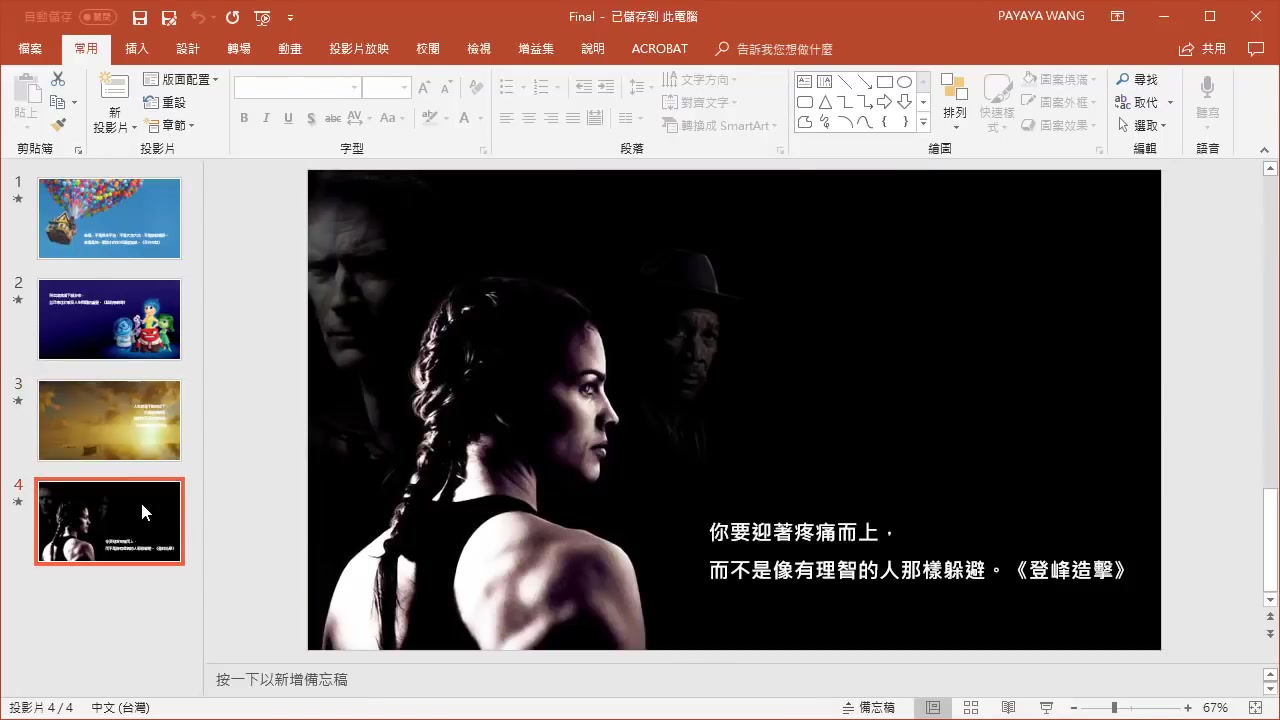
Task: Select the triangle shape in shapes gallery
Action: (825, 102)
